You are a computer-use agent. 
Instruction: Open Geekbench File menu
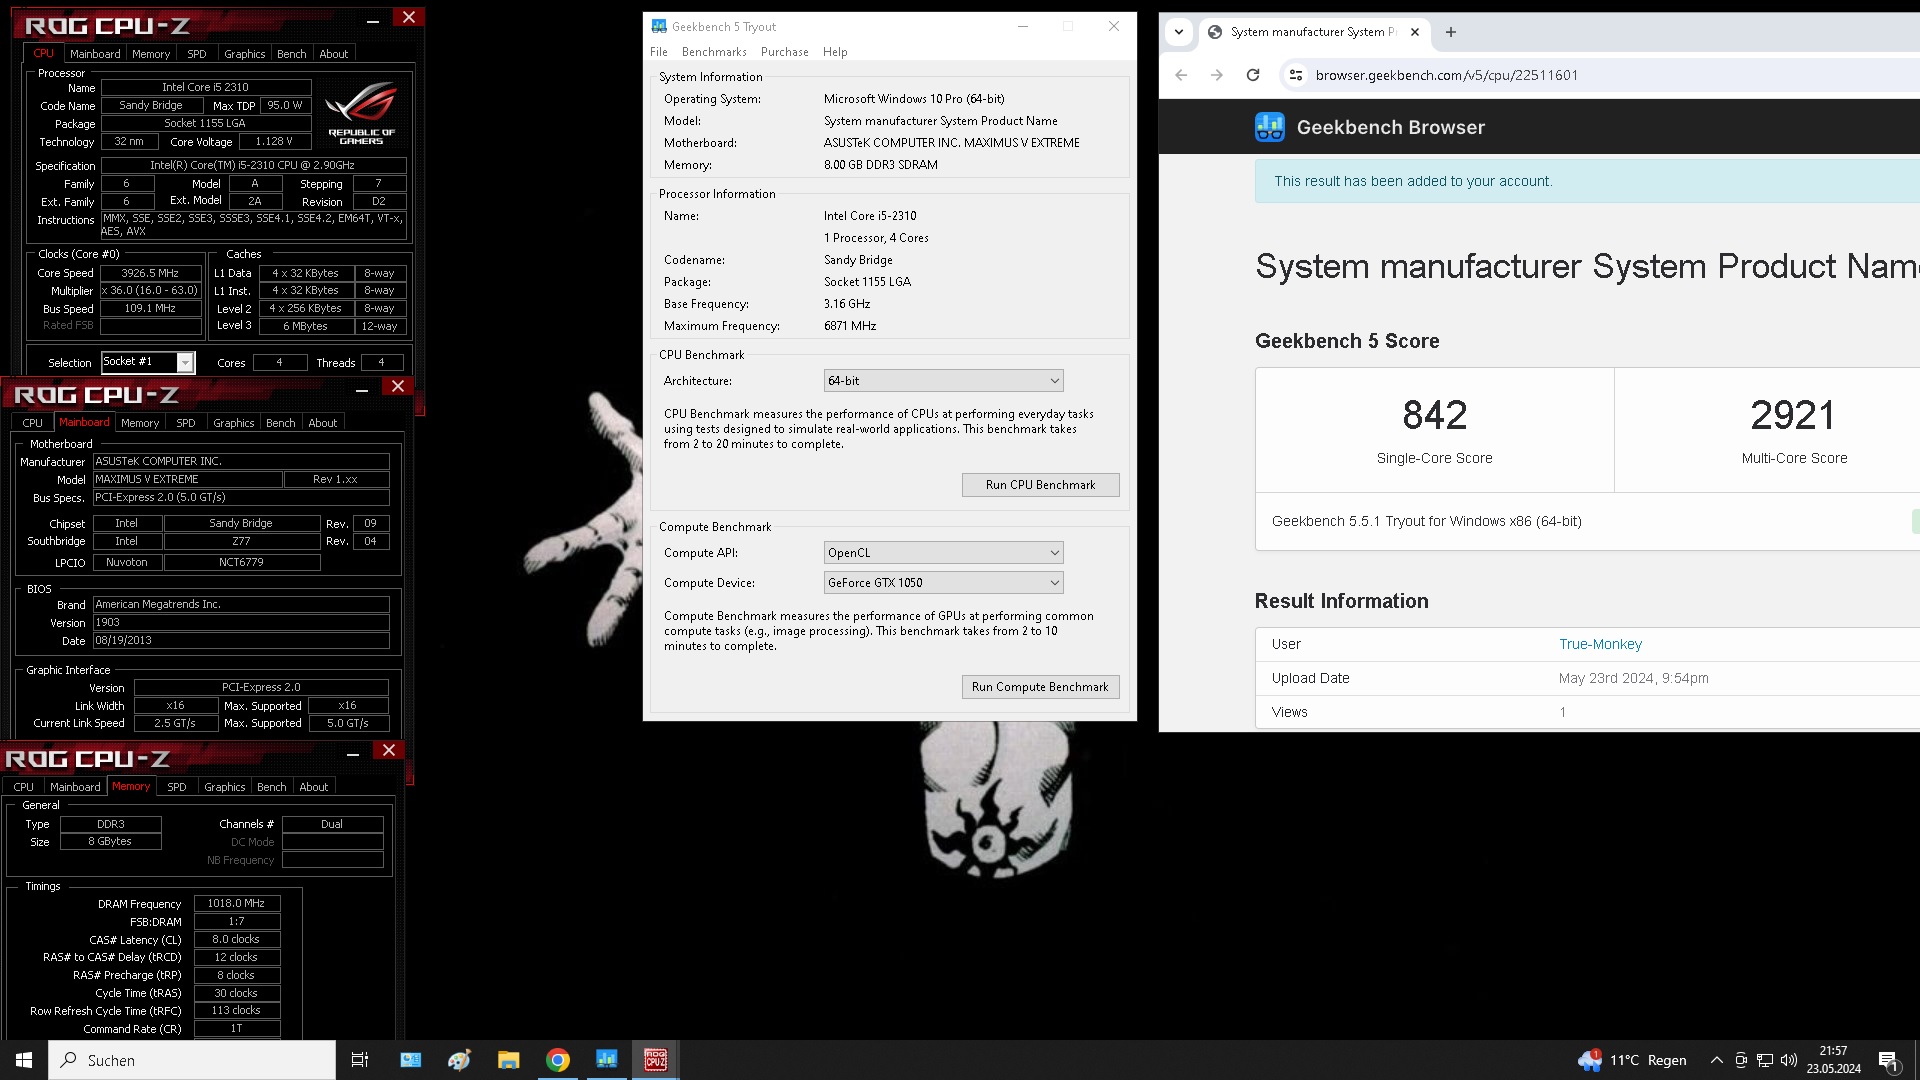pos(659,52)
